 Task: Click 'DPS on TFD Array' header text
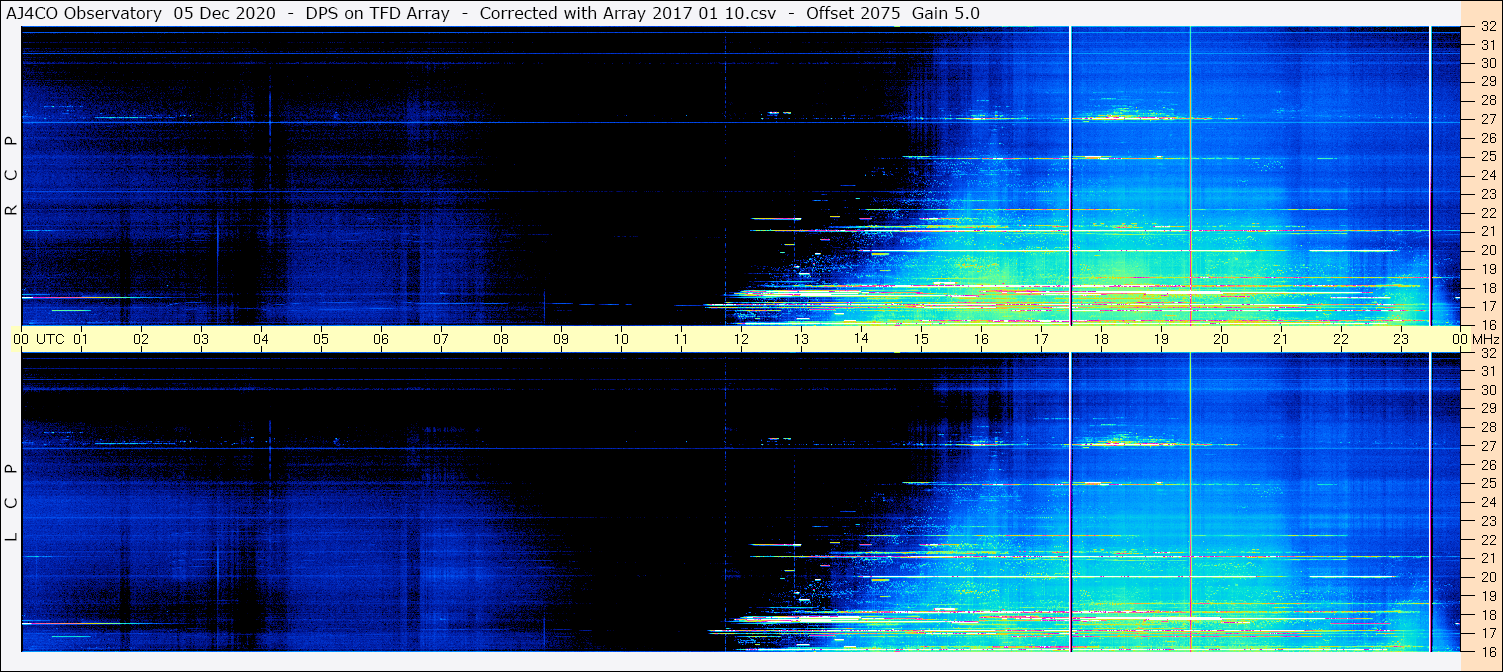[378, 14]
